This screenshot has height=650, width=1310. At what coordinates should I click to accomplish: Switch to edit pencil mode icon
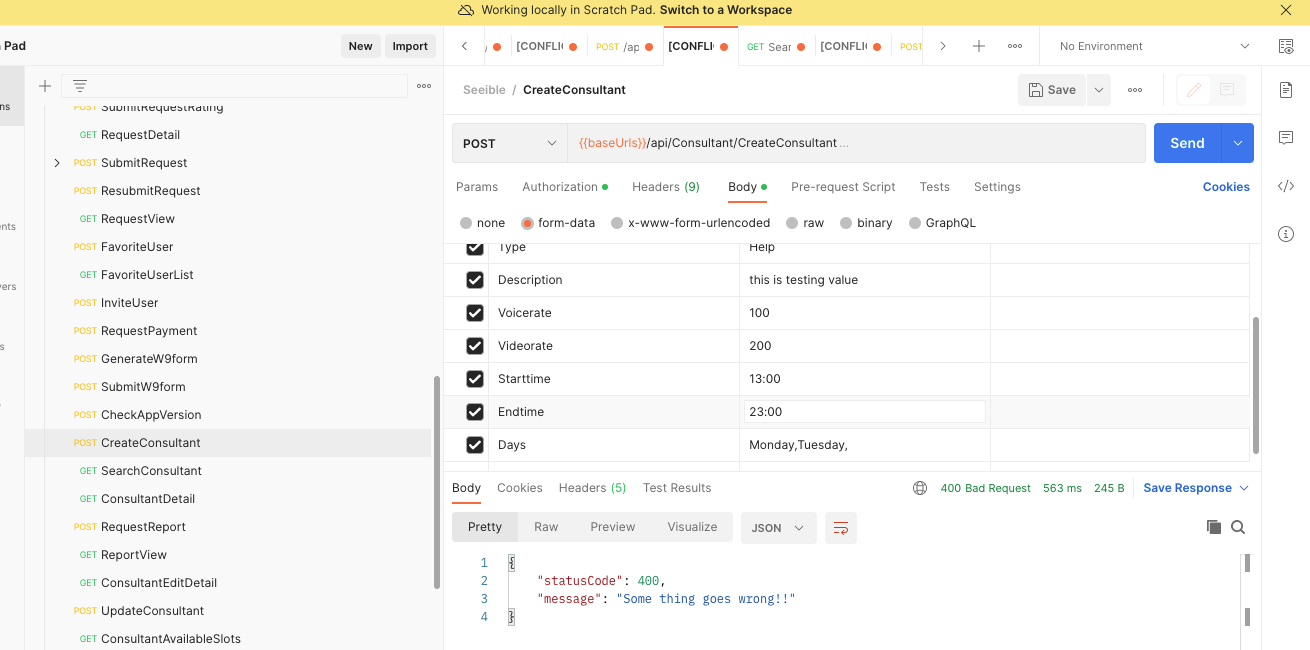pos(1194,90)
